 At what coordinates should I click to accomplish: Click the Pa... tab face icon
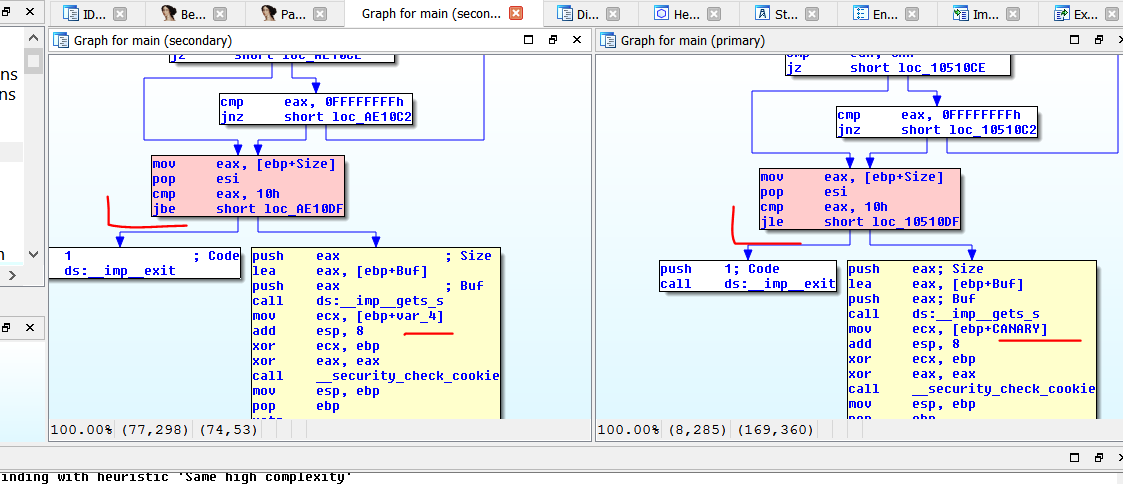pyautogui.click(x=268, y=14)
